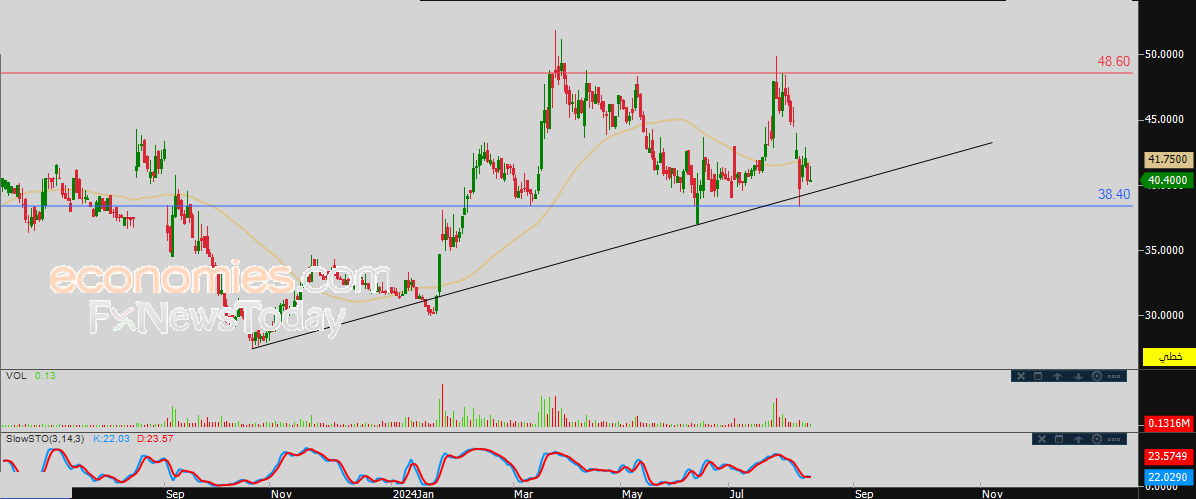Click the Jul time axis label

737,493
